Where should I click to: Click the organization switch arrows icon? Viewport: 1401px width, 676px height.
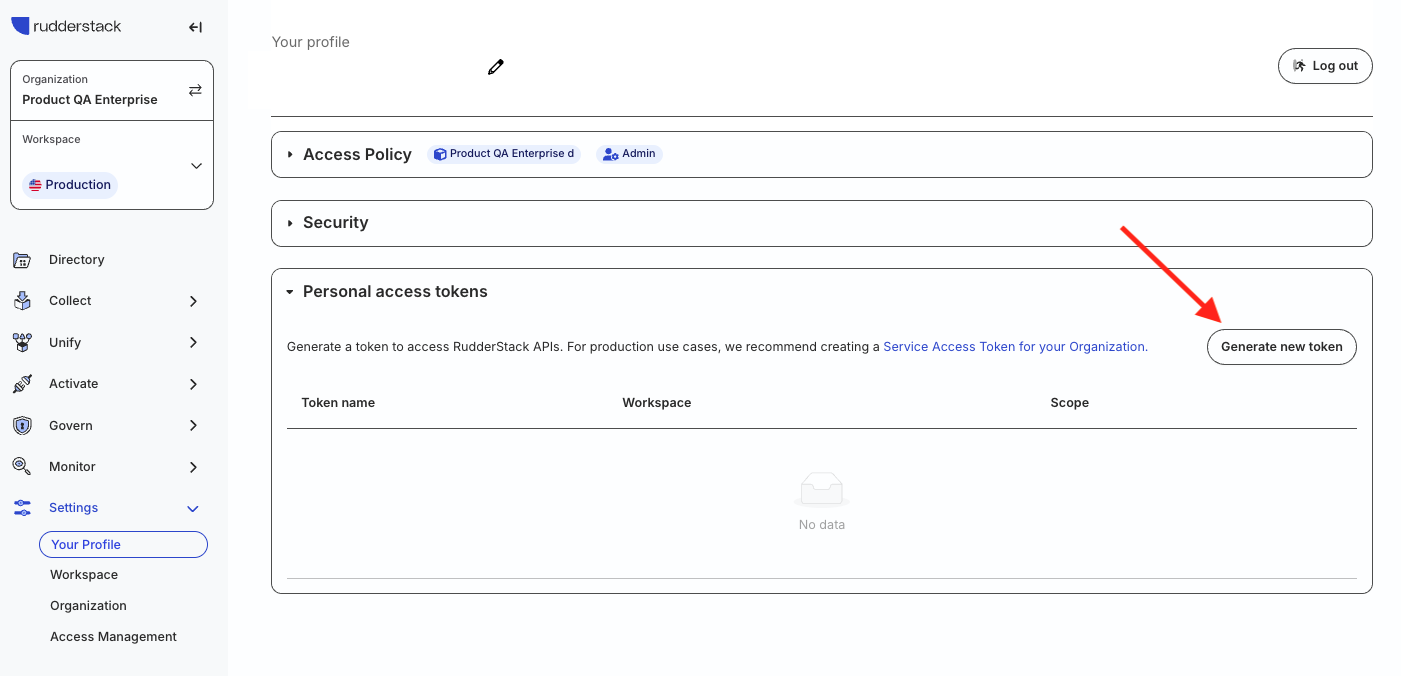coord(196,88)
